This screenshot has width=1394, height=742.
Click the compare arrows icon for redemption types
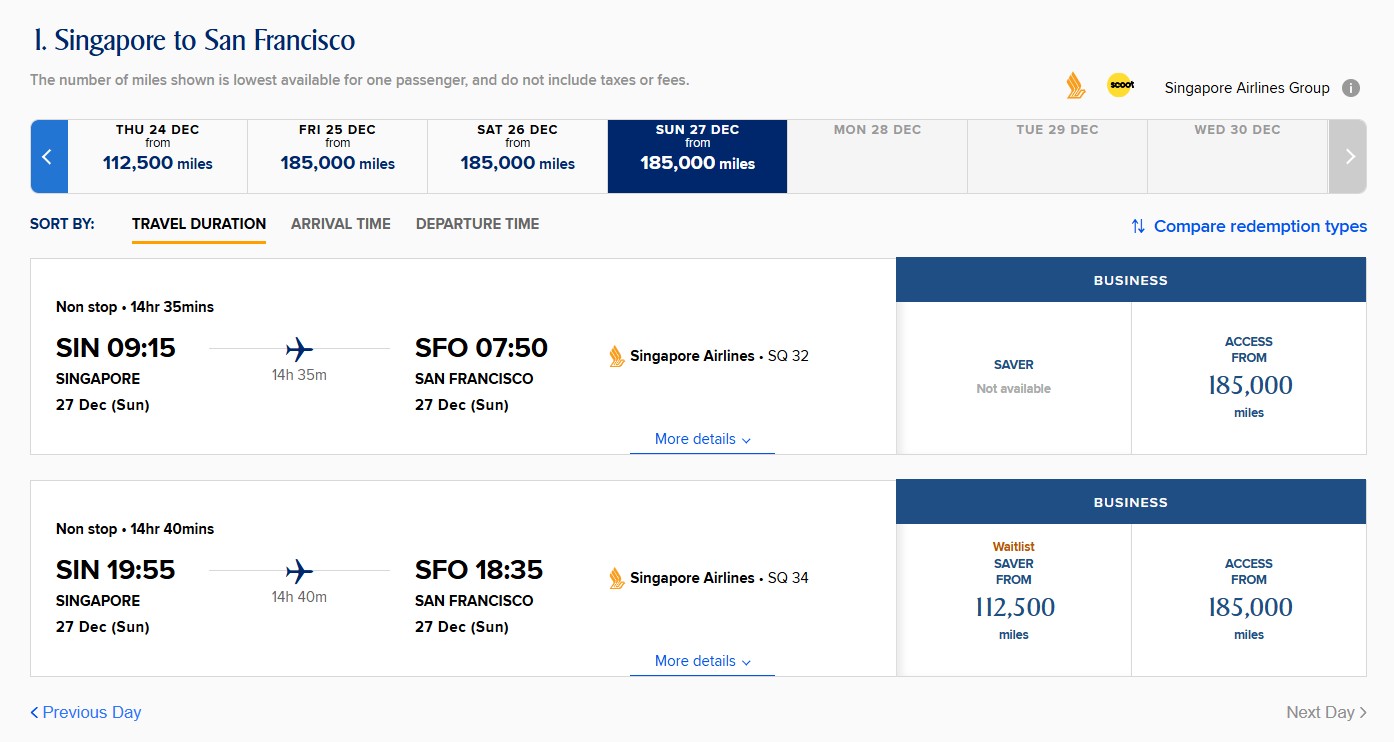1138,226
